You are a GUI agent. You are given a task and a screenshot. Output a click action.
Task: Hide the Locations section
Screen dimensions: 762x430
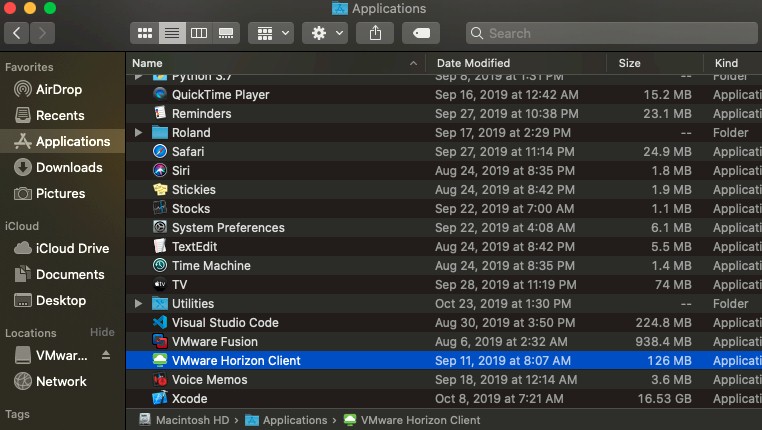click(102, 332)
